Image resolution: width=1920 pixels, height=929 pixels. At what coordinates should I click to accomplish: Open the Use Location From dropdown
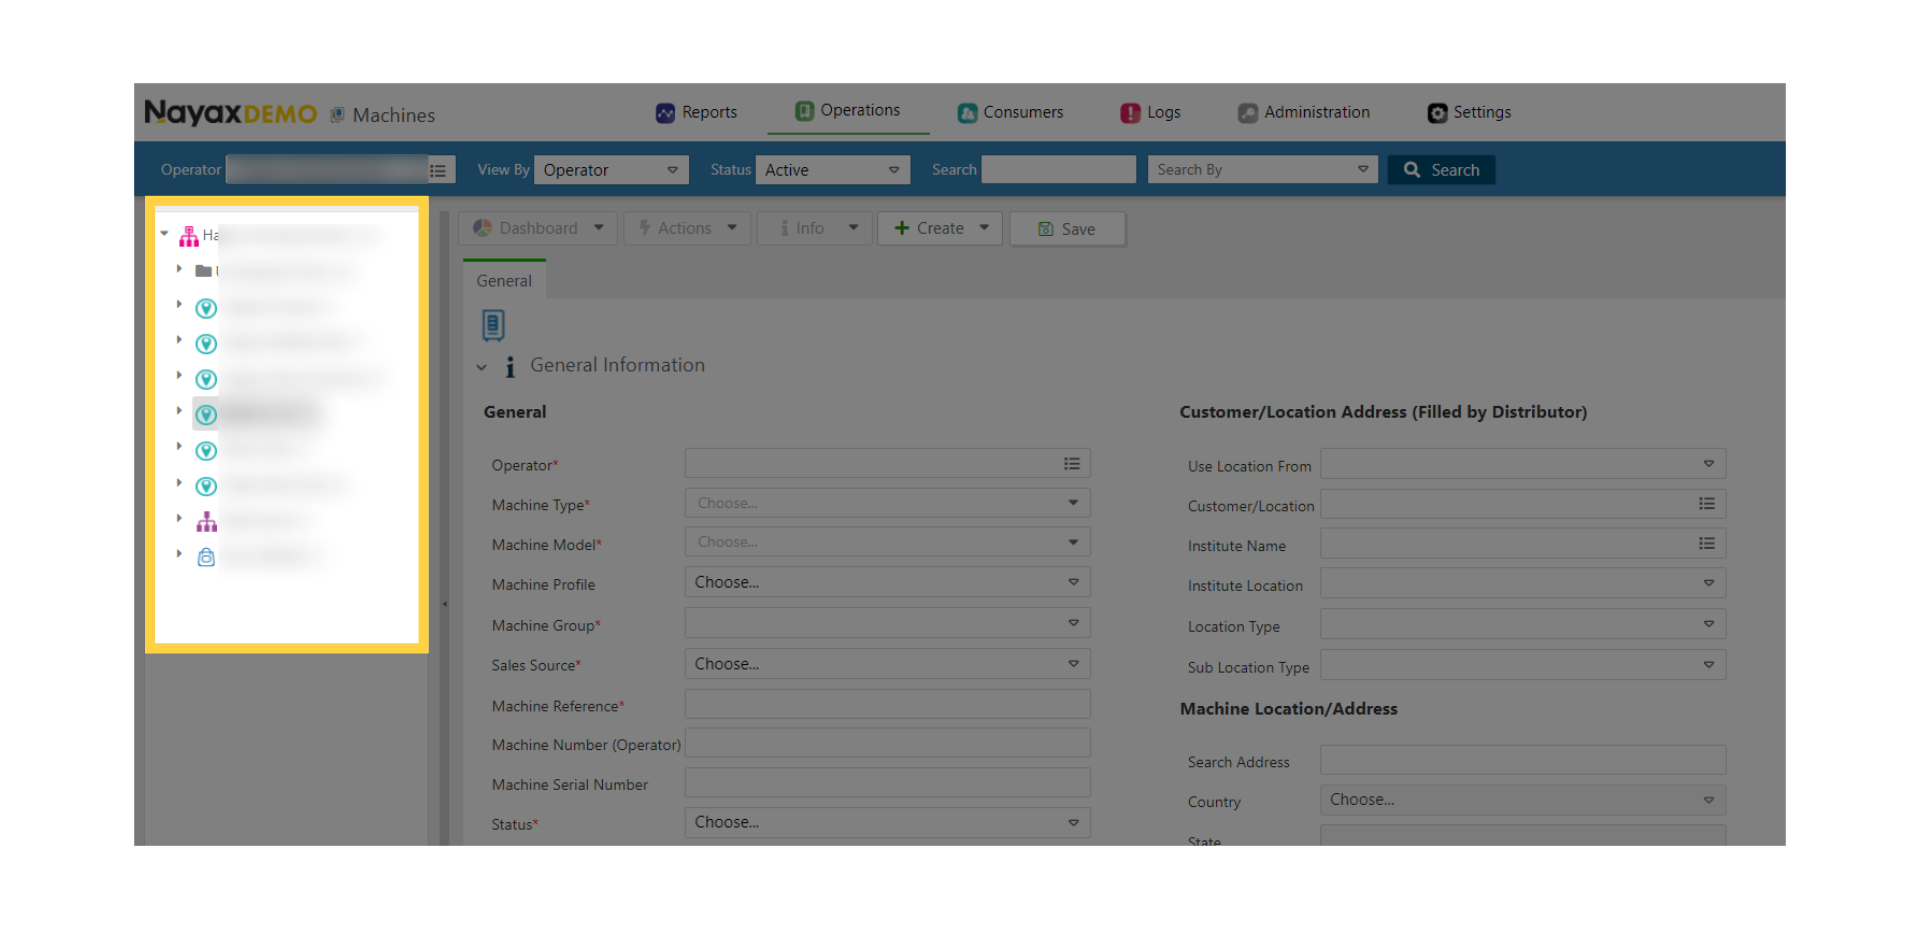(x=1523, y=464)
